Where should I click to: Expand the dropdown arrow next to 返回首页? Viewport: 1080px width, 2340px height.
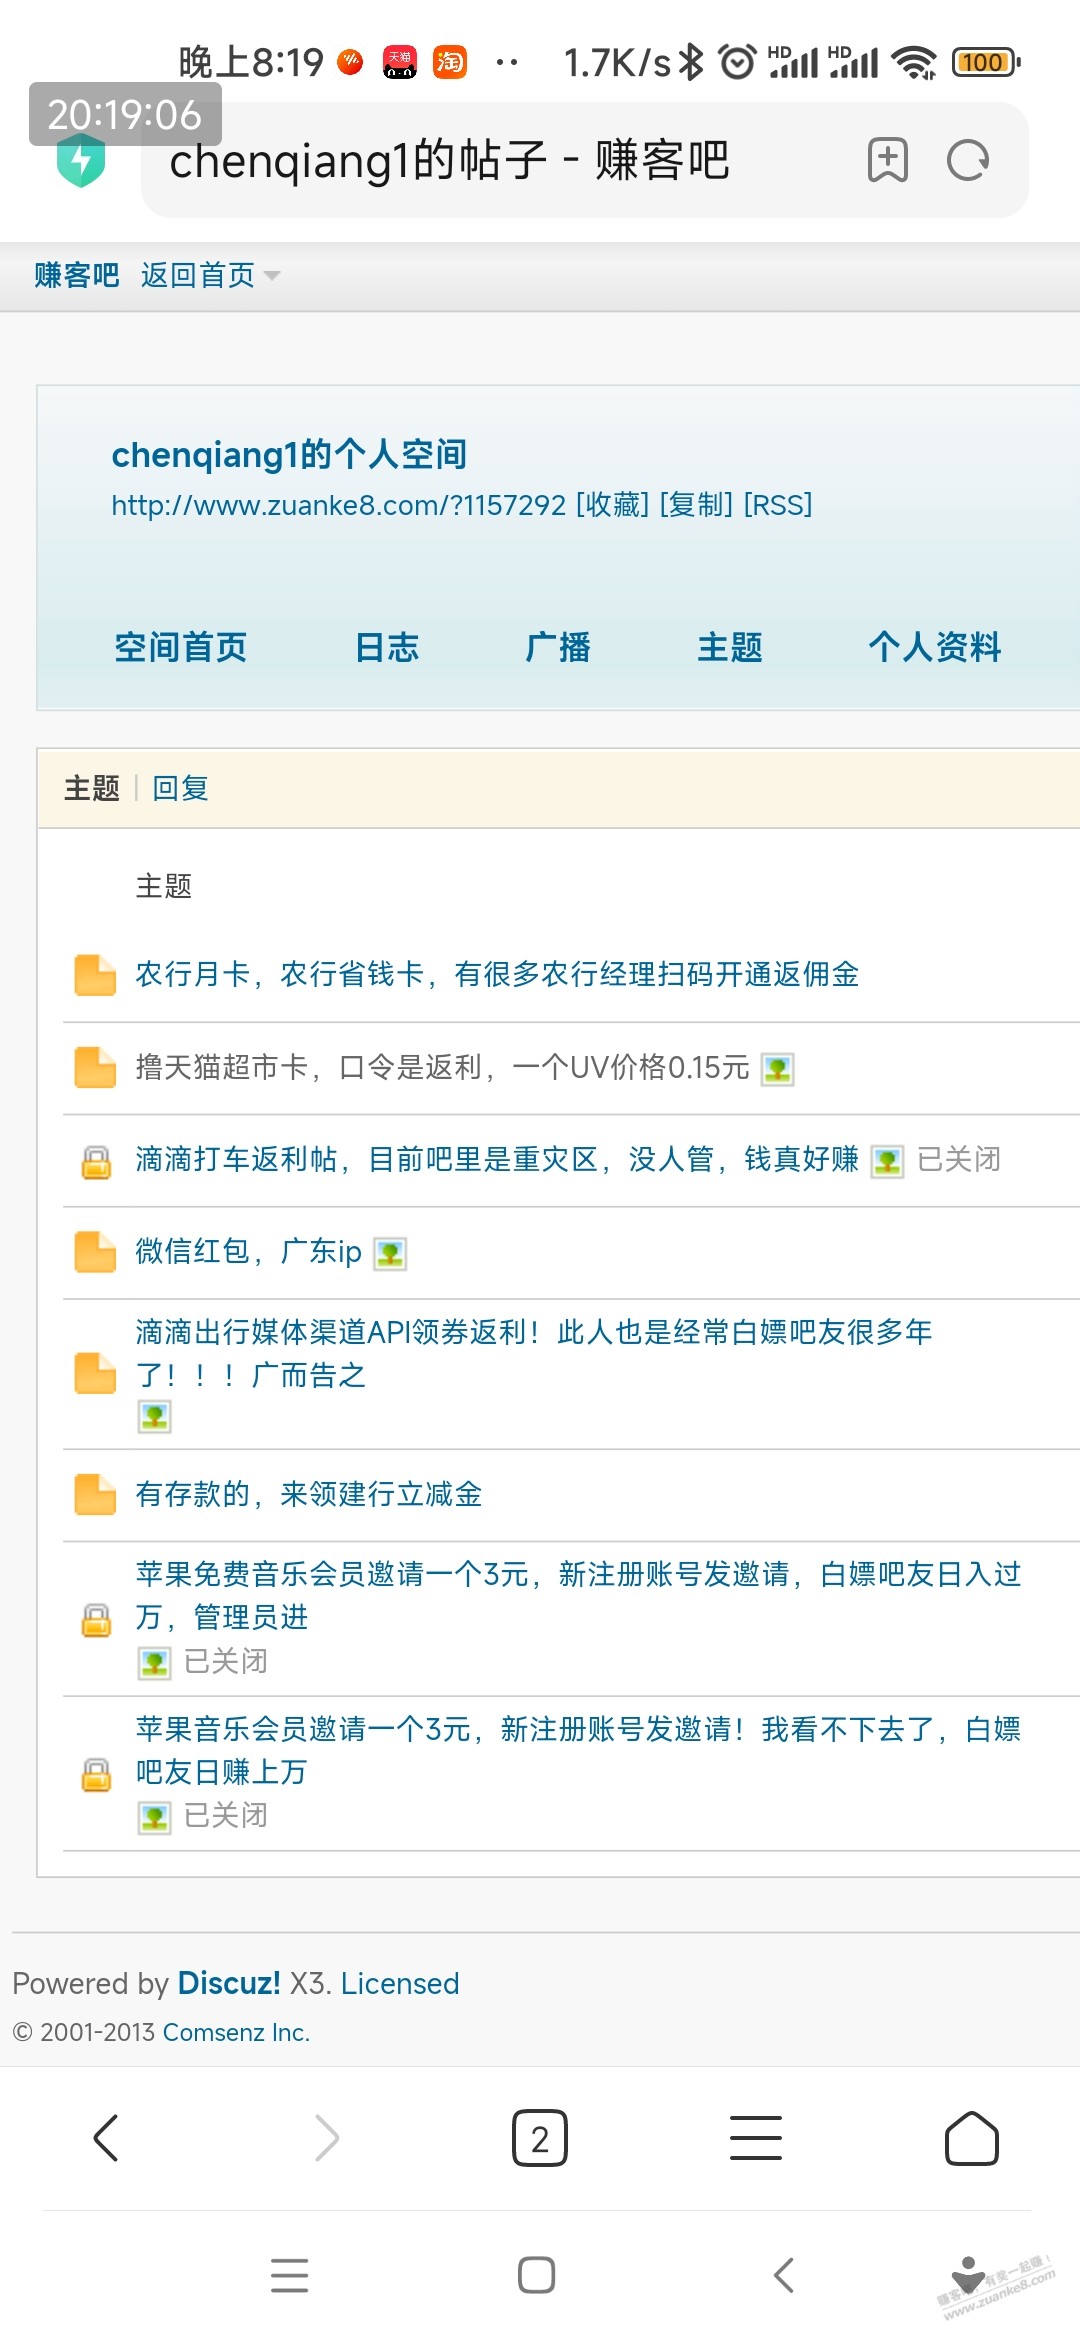point(272,275)
